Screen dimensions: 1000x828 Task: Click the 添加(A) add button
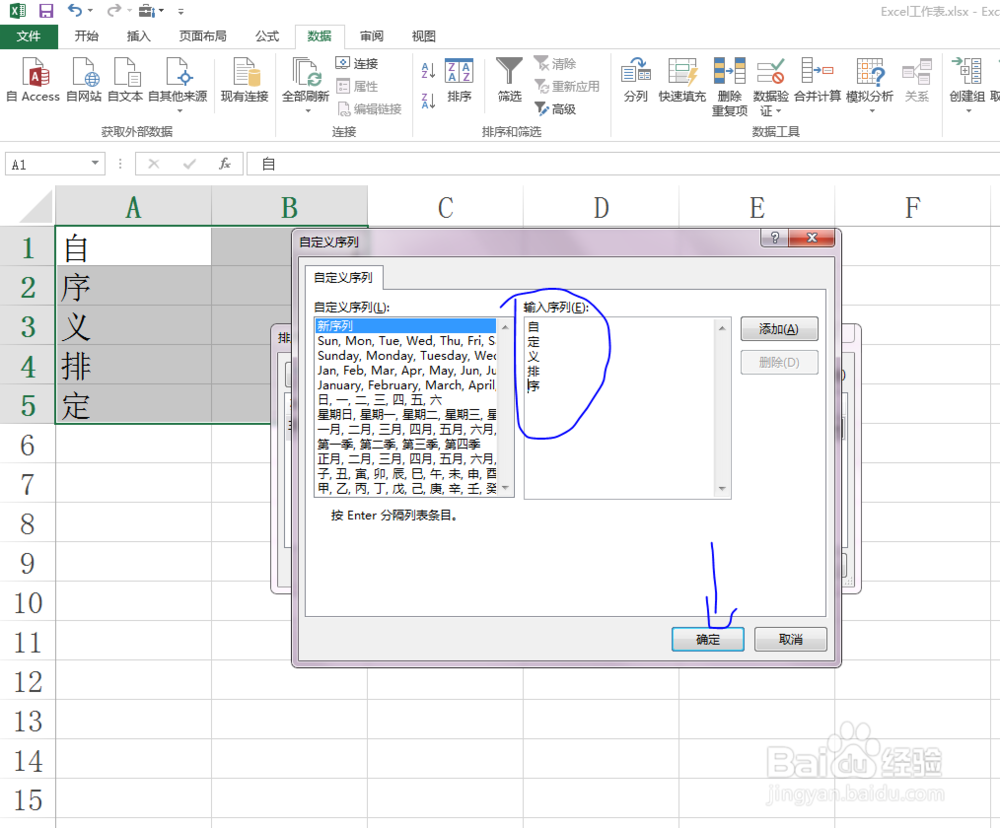779,329
